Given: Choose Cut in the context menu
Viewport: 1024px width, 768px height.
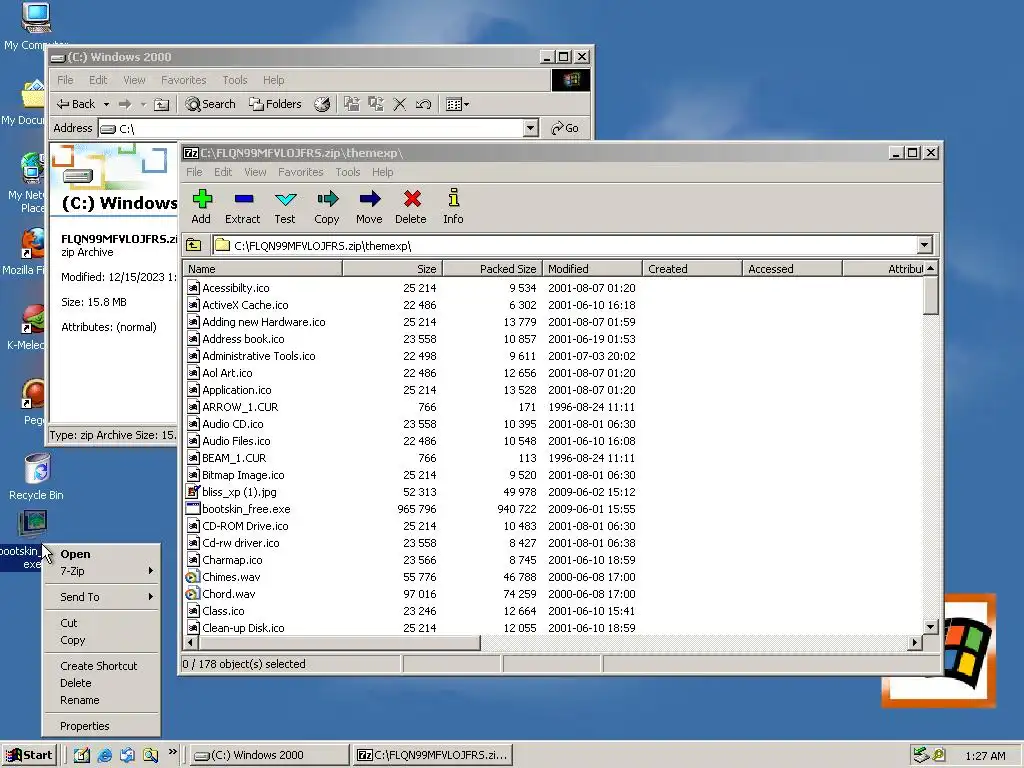Looking at the screenshot, I should (101, 623).
